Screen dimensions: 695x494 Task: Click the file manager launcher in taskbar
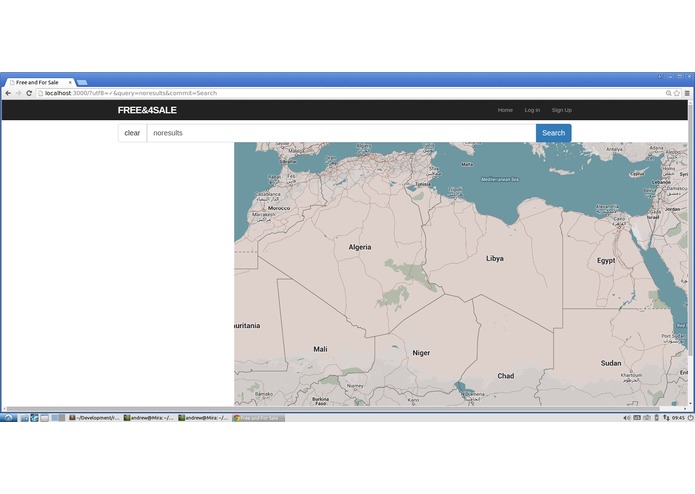pyautogui.click(x=24, y=418)
